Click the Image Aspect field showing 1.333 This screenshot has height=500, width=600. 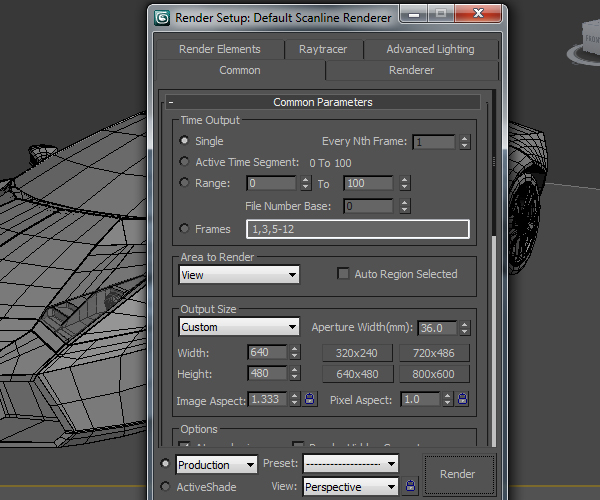[x=267, y=399]
